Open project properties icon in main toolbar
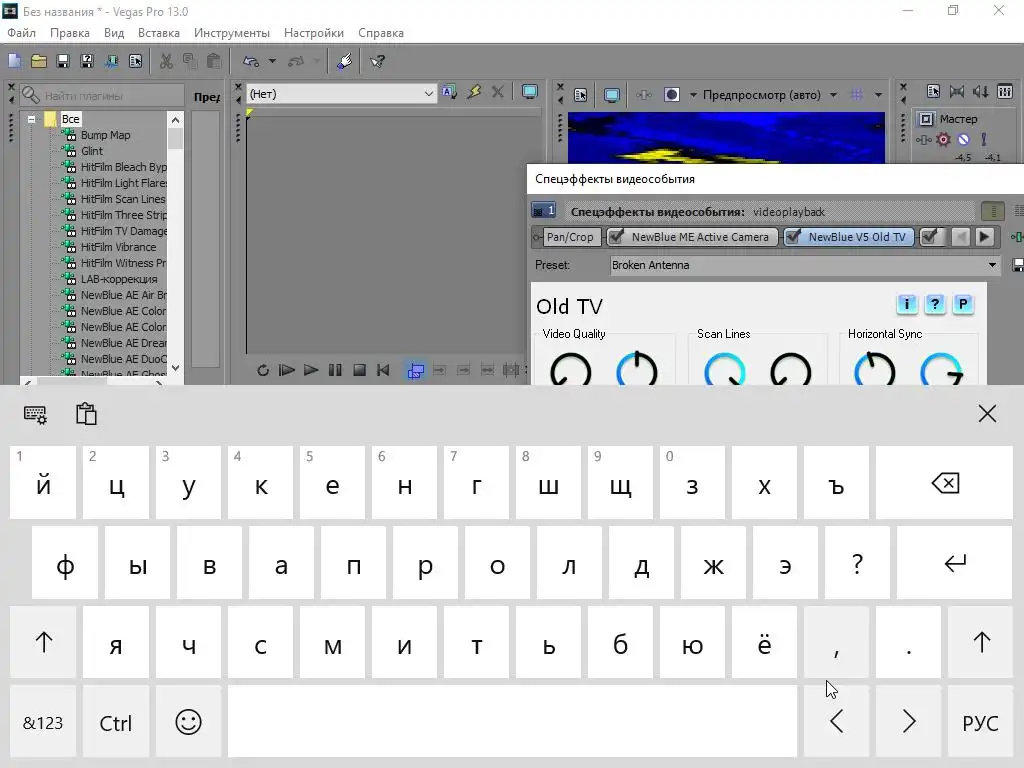The height and width of the screenshot is (768, 1024). [135, 61]
